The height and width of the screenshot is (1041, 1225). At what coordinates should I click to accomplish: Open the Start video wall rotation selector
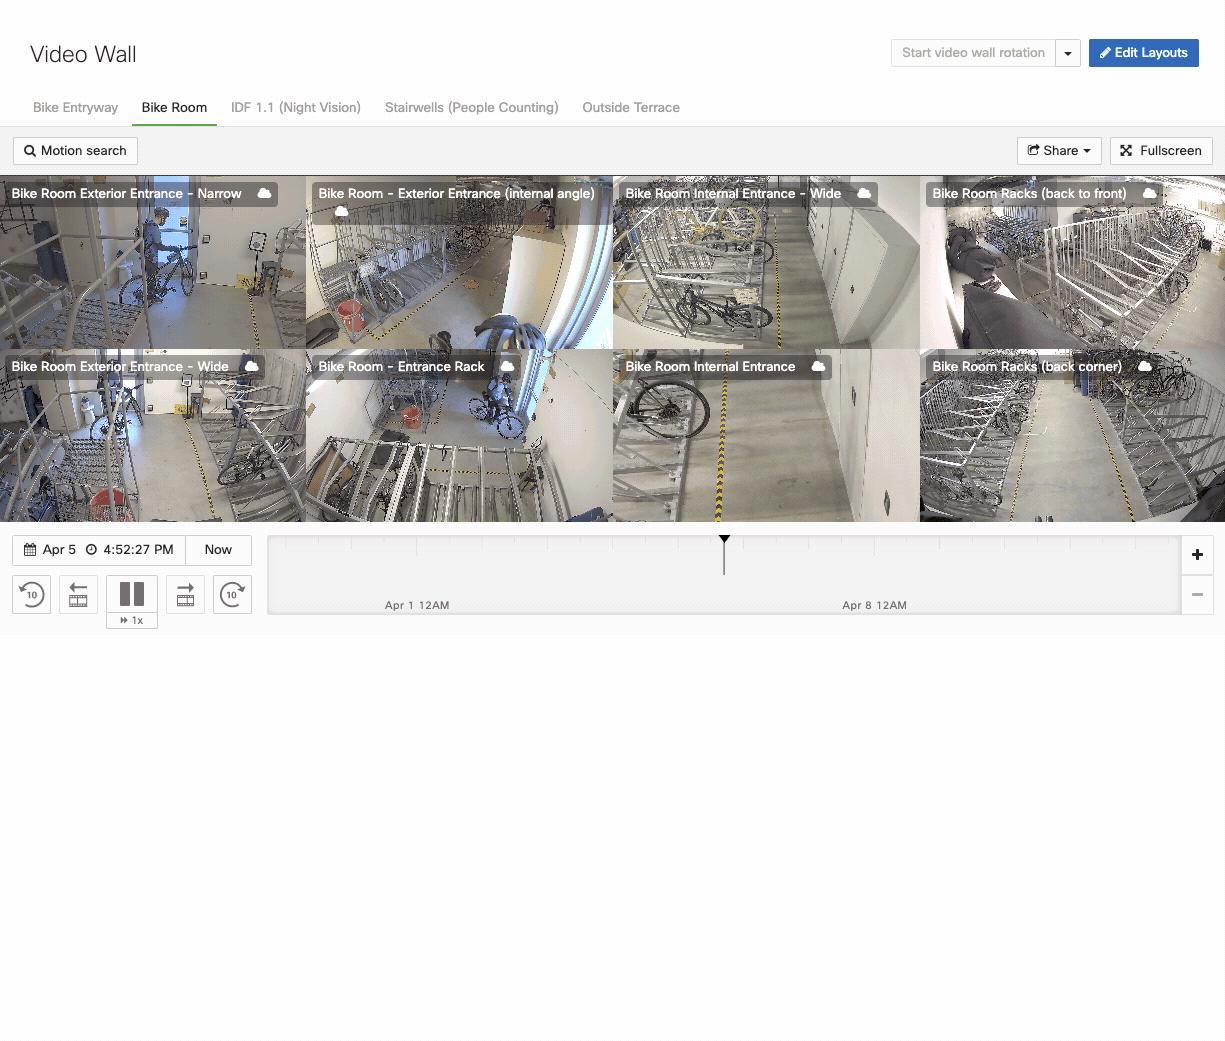pyautogui.click(x=973, y=52)
